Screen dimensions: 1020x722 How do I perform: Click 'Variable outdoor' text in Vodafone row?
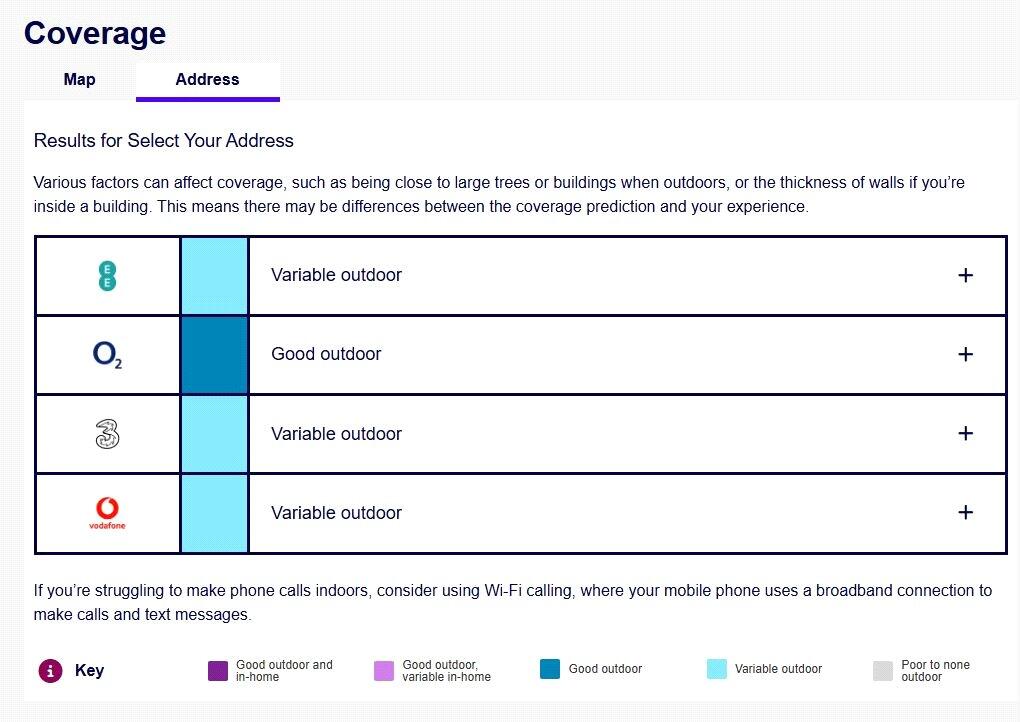point(336,513)
